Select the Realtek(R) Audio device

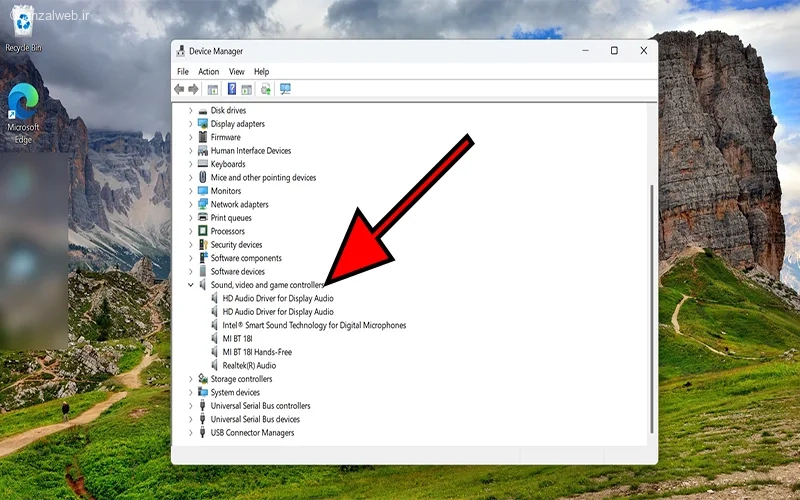pyautogui.click(x=249, y=366)
